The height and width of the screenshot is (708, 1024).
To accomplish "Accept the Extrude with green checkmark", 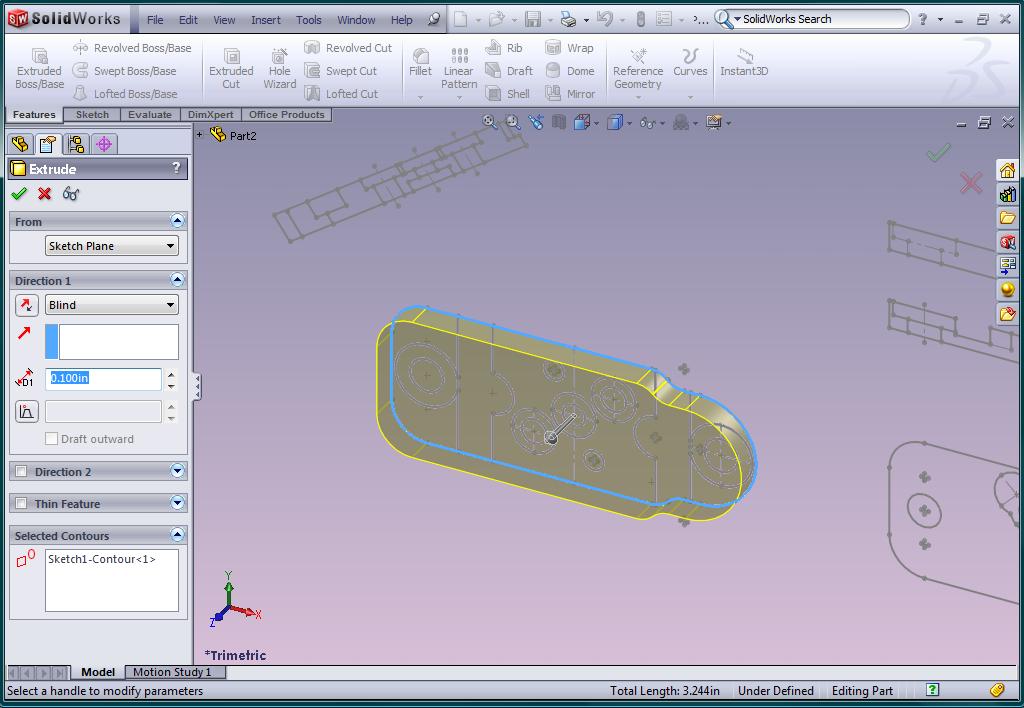I will pyautogui.click(x=19, y=193).
